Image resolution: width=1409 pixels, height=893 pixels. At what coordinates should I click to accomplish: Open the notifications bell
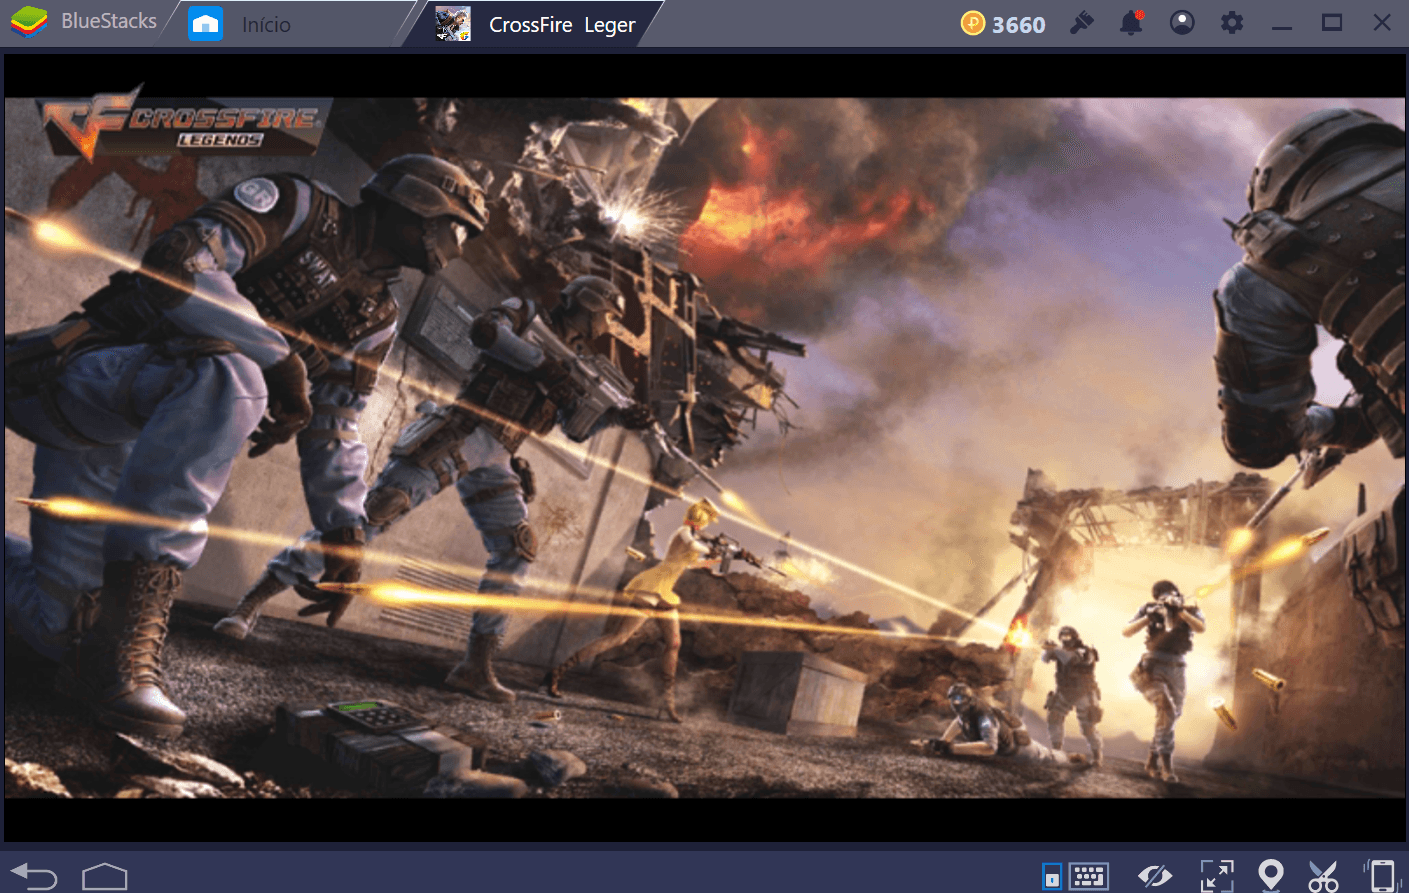[x=1131, y=22]
